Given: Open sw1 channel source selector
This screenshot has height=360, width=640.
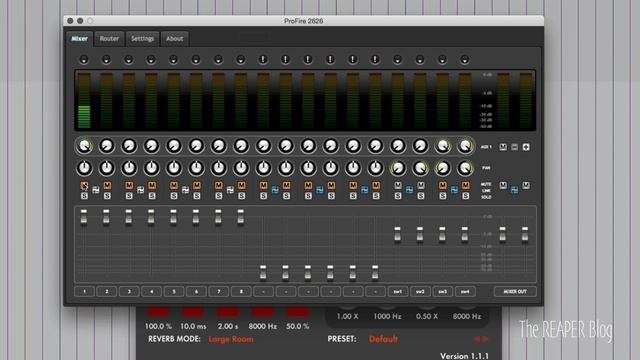Looking at the screenshot, I should pyautogui.click(x=398, y=60).
